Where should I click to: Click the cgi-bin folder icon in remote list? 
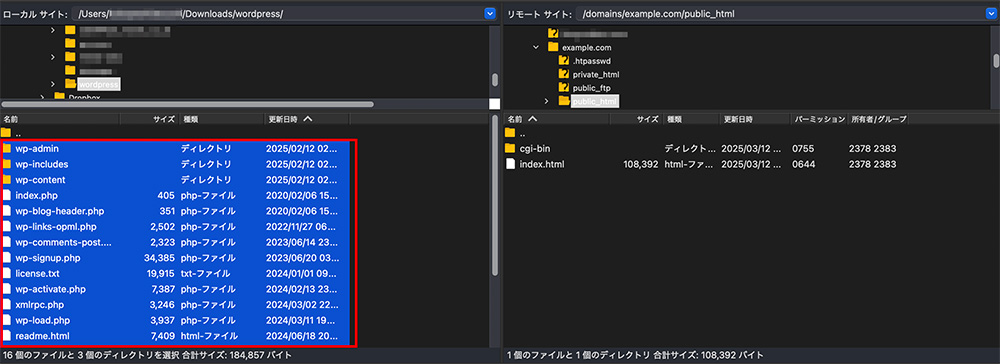pos(510,149)
